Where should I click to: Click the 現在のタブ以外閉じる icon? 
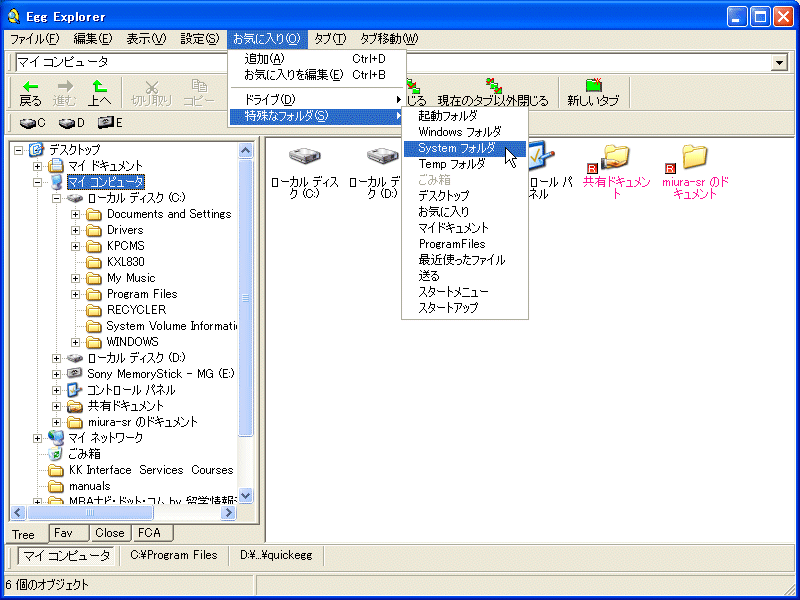pyautogui.click(x=493, y=85)
